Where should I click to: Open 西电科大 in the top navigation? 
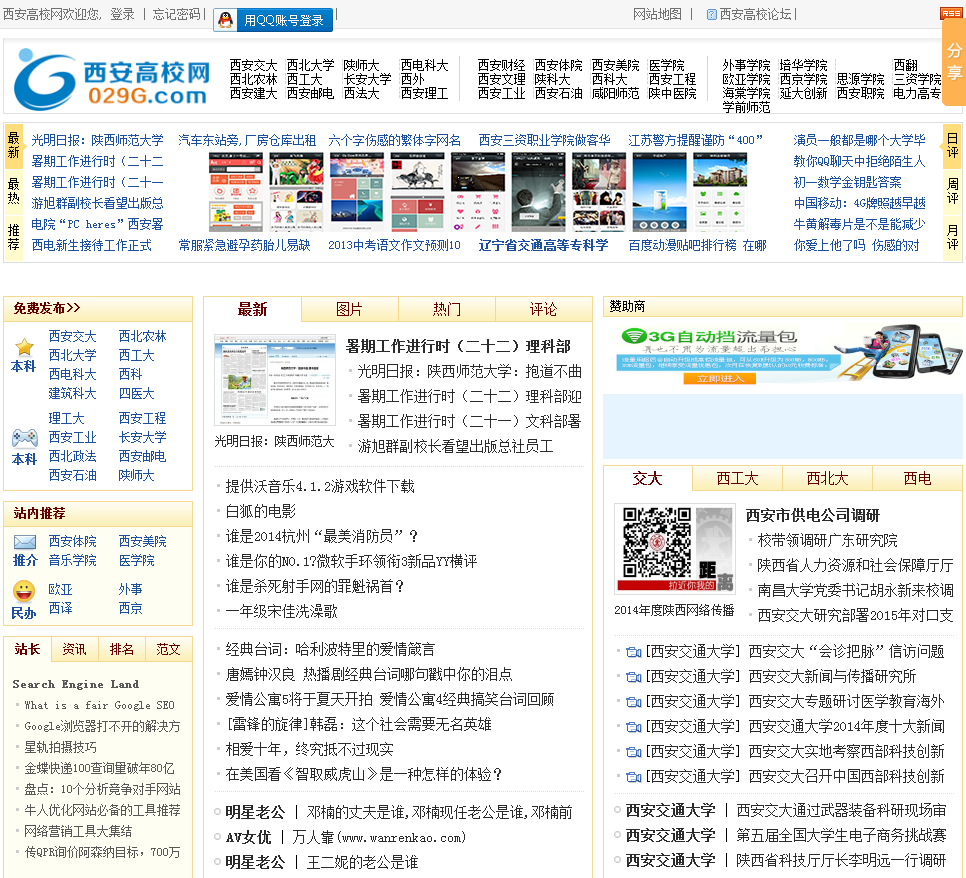(424, 65)
